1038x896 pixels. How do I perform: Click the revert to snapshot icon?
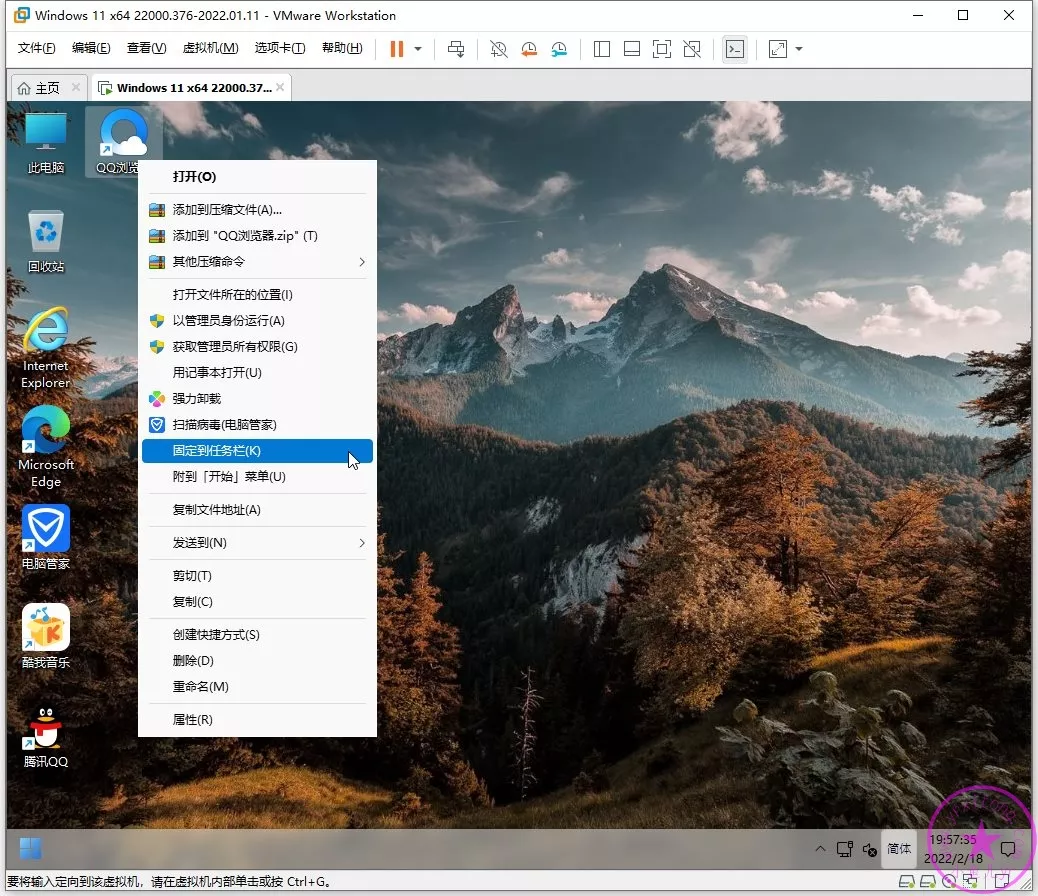529,49
